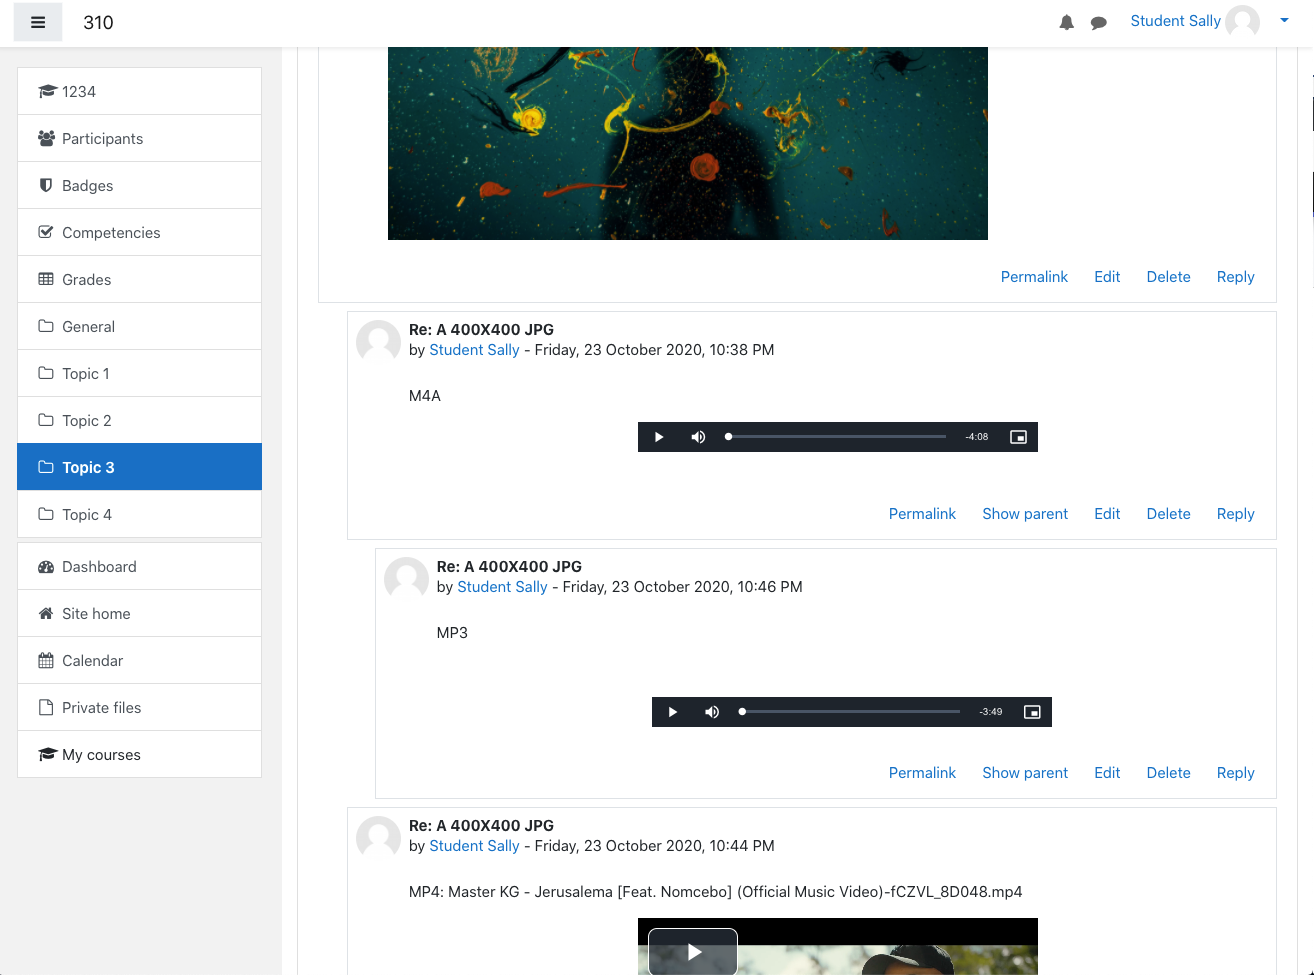Viewport: 1314px width, 975px height.
Task: Edit the image post
Action: pos(1107,277)
